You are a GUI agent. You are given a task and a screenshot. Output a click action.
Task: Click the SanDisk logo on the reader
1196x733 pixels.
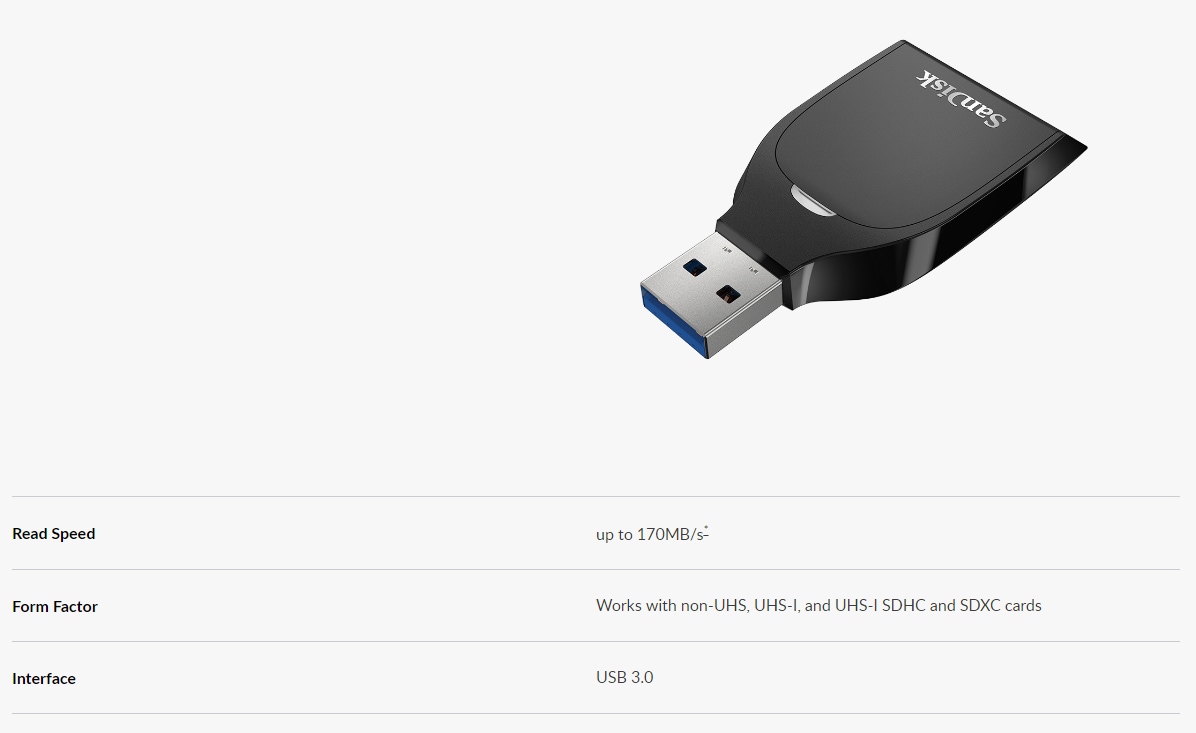pyautogui.click(x=961, y=98)
